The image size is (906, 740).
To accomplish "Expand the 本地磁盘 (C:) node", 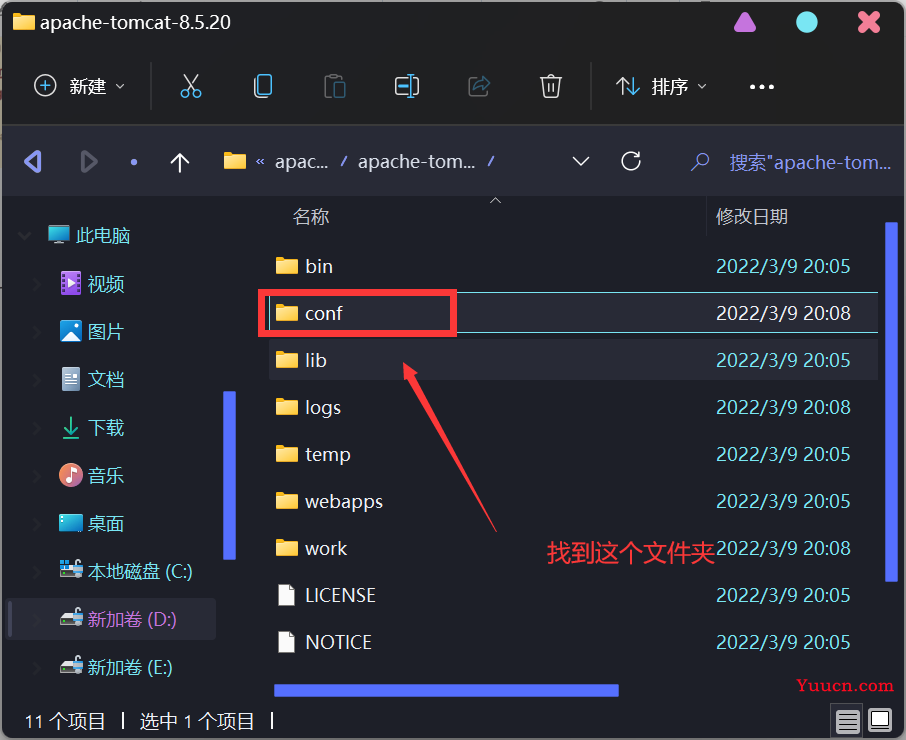I will coord(36,571).
